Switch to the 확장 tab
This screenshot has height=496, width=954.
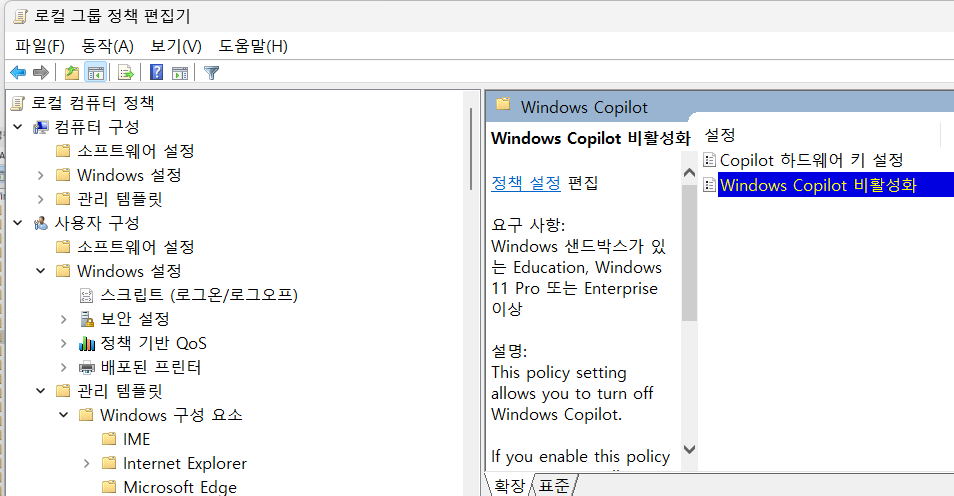pos(509,486)
